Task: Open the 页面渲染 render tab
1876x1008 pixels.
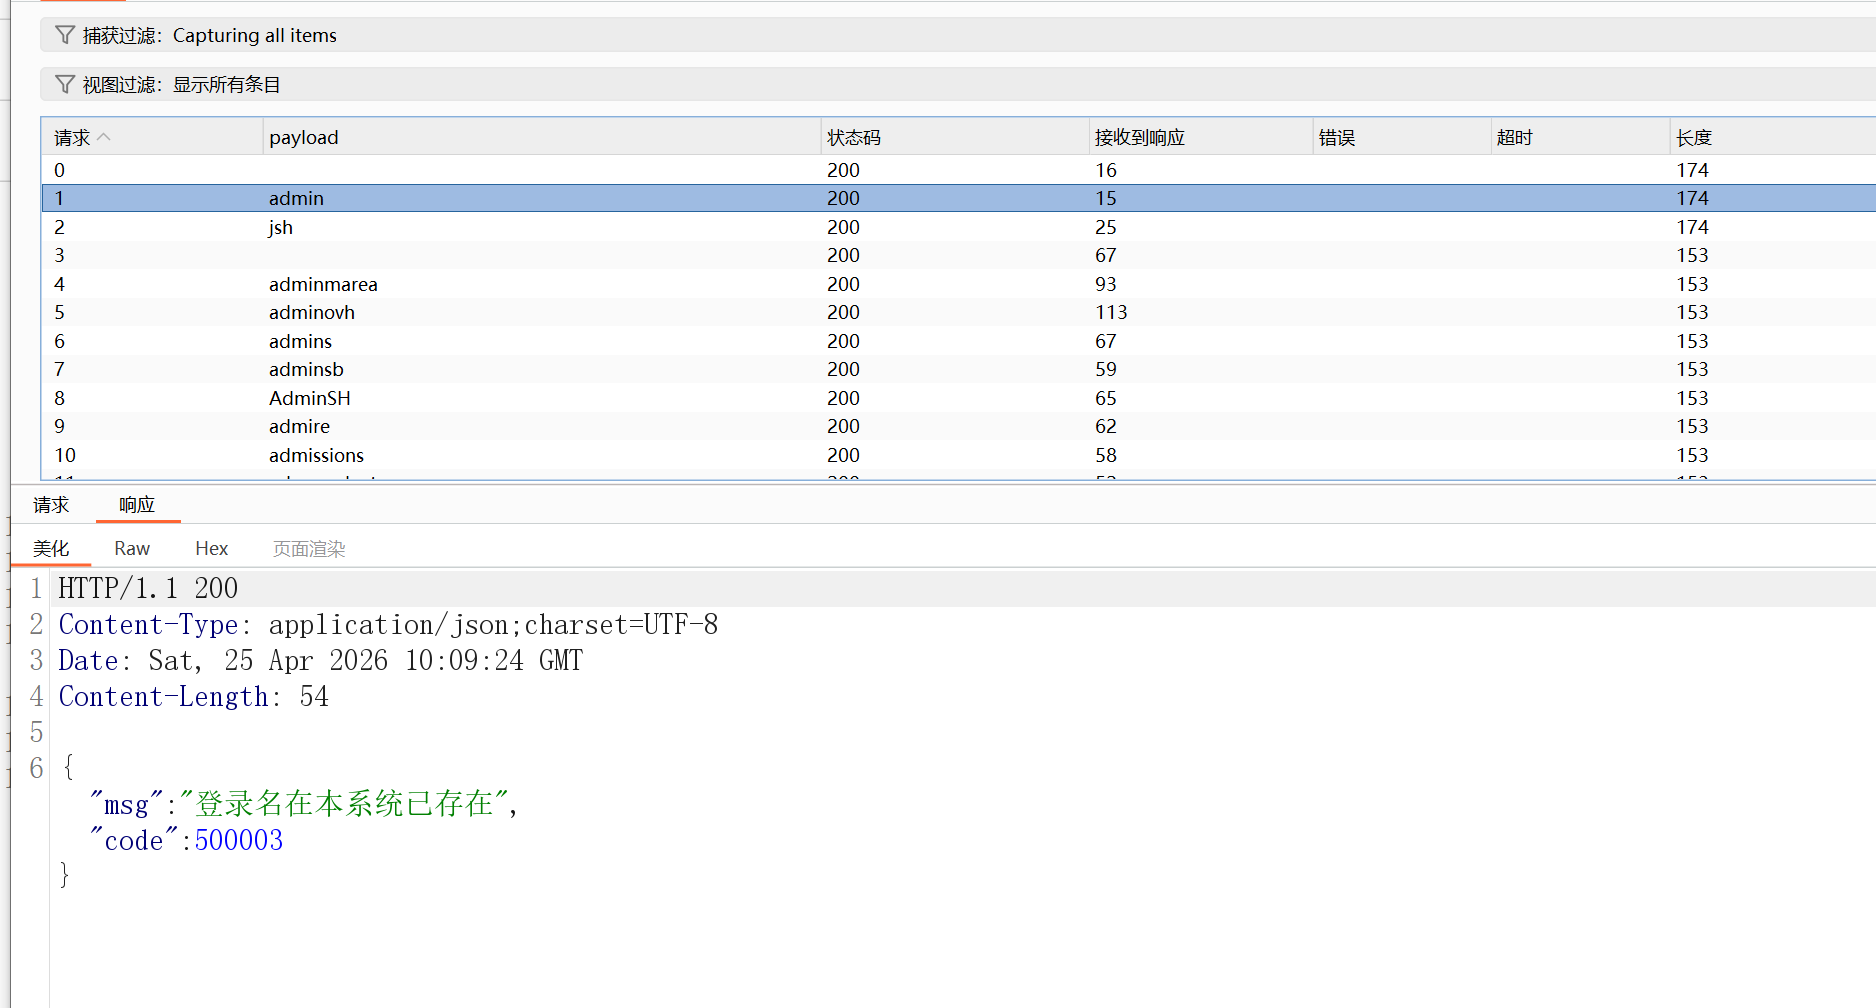Action: tap(309, 548)
